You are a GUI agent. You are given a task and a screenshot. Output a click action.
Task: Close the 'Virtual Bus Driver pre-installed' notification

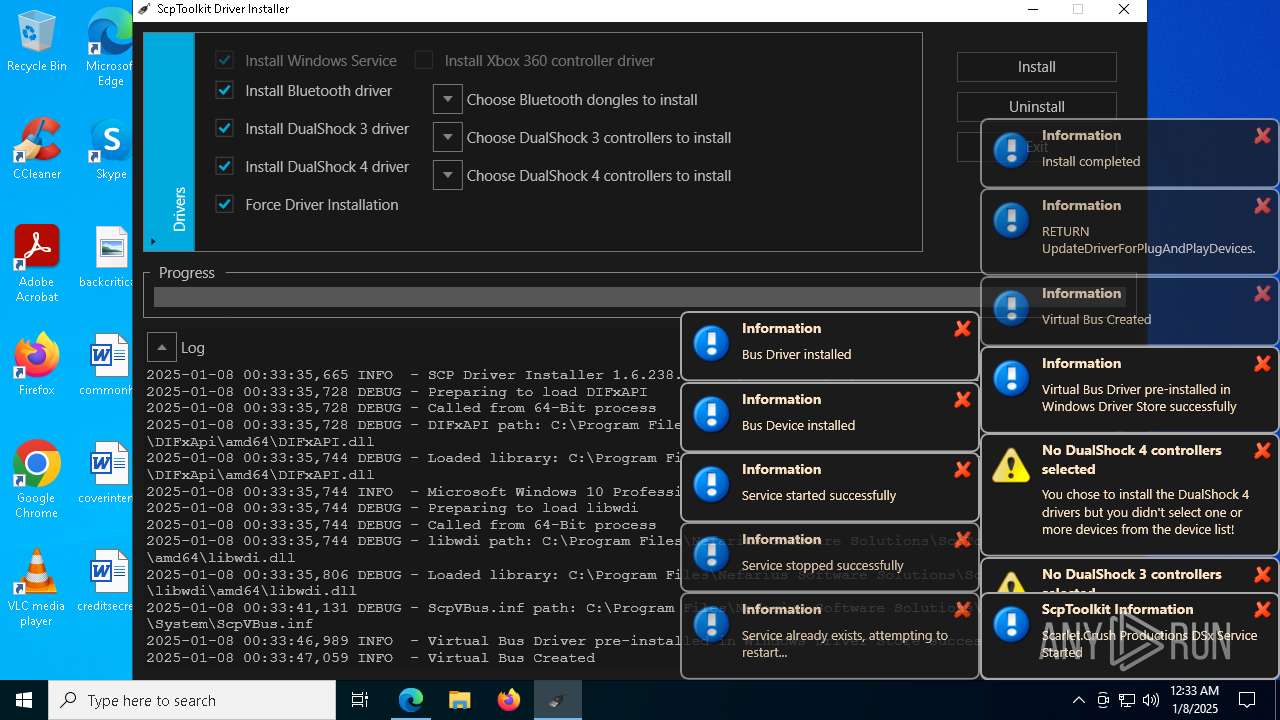click(1262, 364)
